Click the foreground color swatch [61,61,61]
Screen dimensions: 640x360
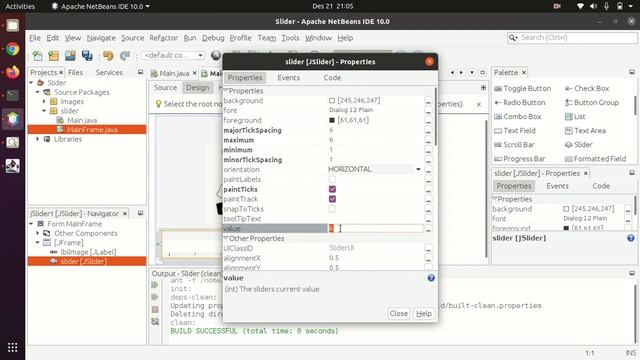[x=332, y=120]
